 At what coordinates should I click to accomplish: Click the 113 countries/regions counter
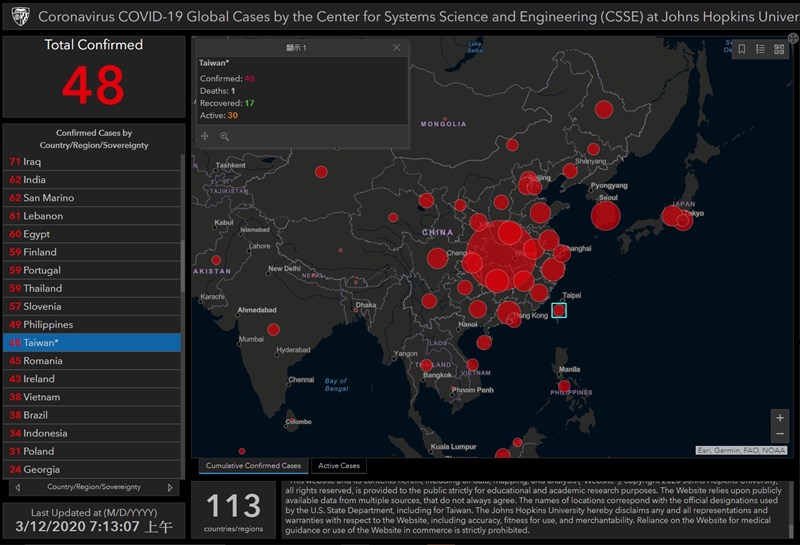[x=234, y=510]
